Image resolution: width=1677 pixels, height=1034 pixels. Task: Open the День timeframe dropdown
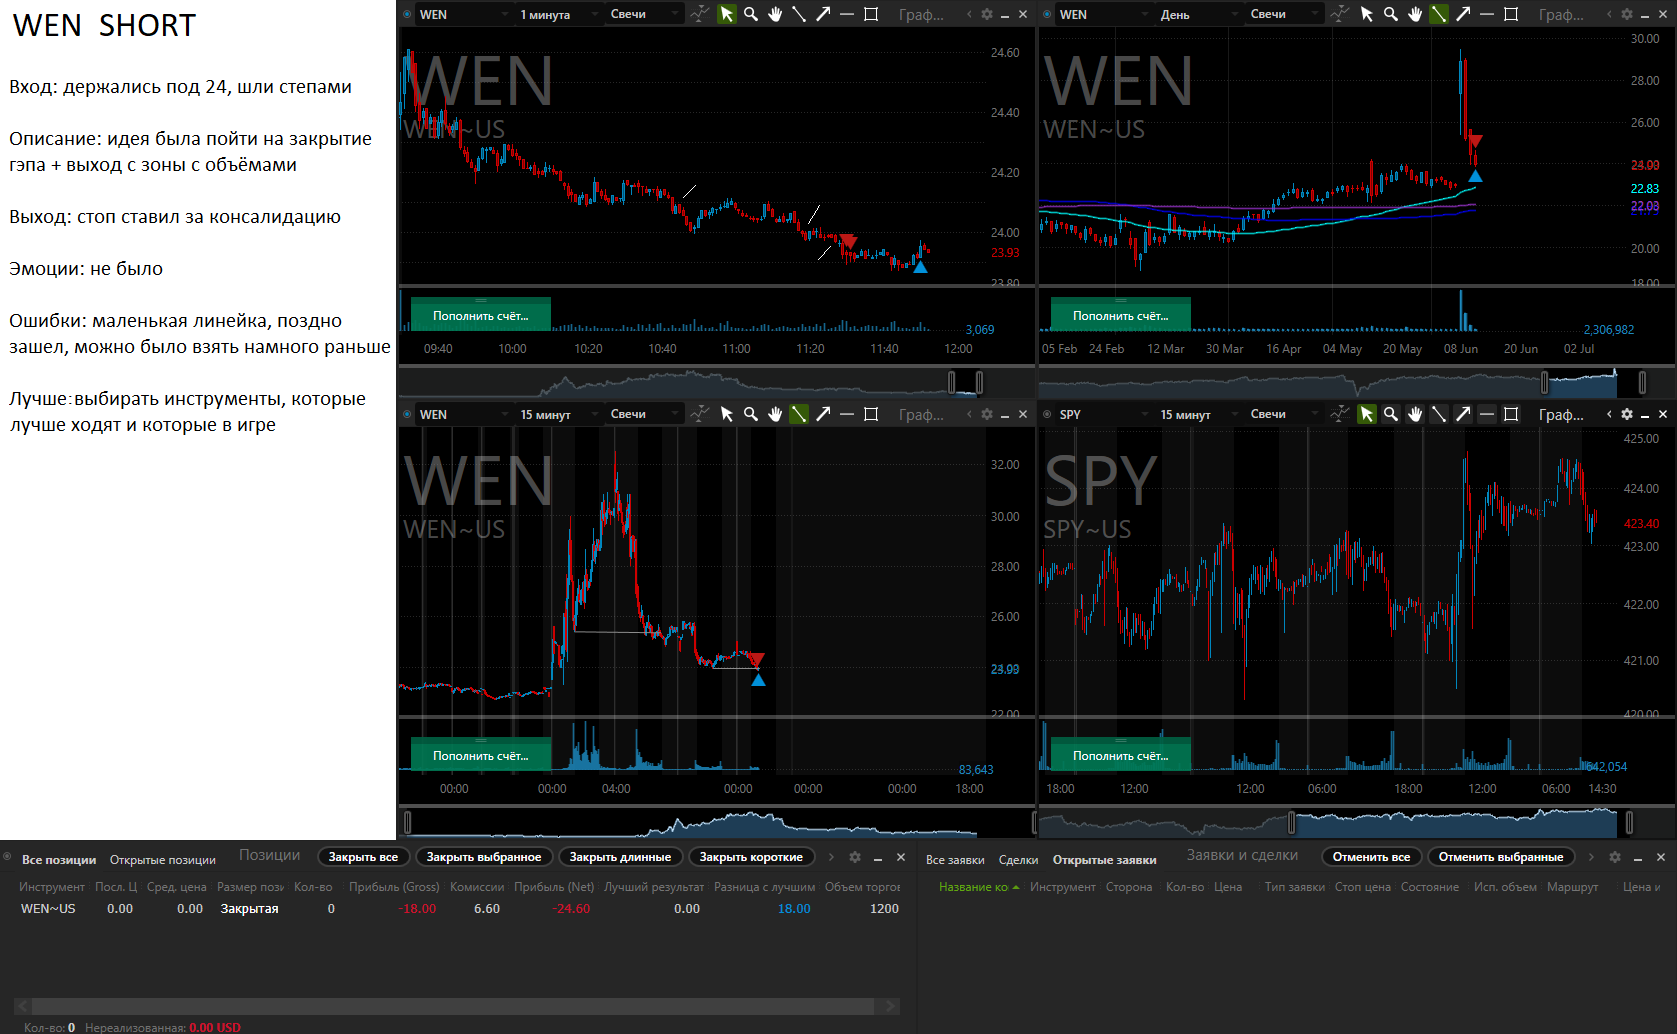1198,14
